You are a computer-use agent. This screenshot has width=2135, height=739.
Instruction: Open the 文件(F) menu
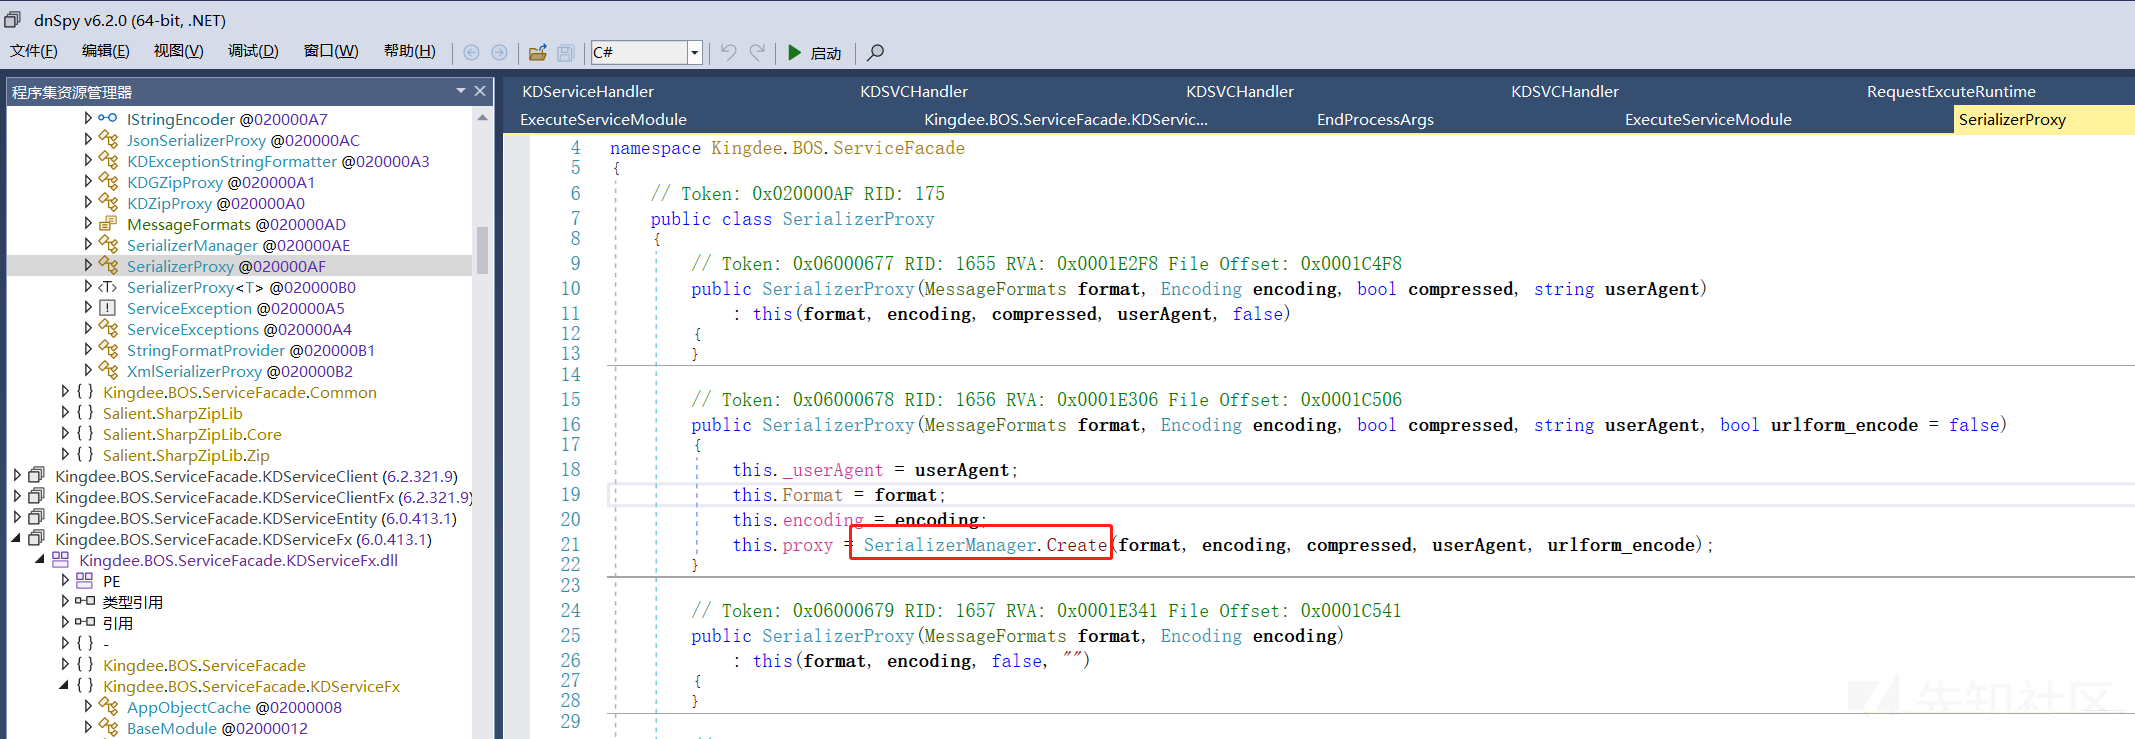click(34, 51)
